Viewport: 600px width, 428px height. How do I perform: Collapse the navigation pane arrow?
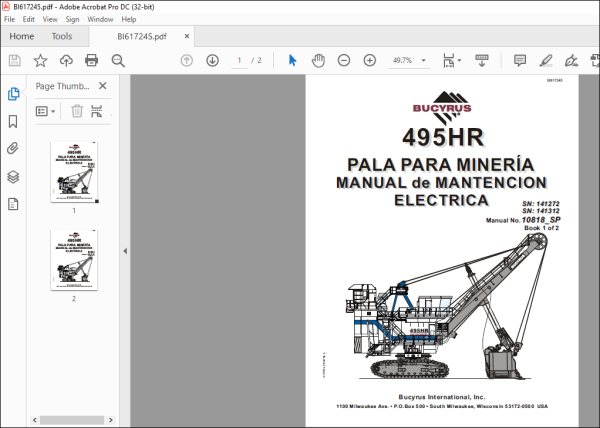tap(125, 251)
